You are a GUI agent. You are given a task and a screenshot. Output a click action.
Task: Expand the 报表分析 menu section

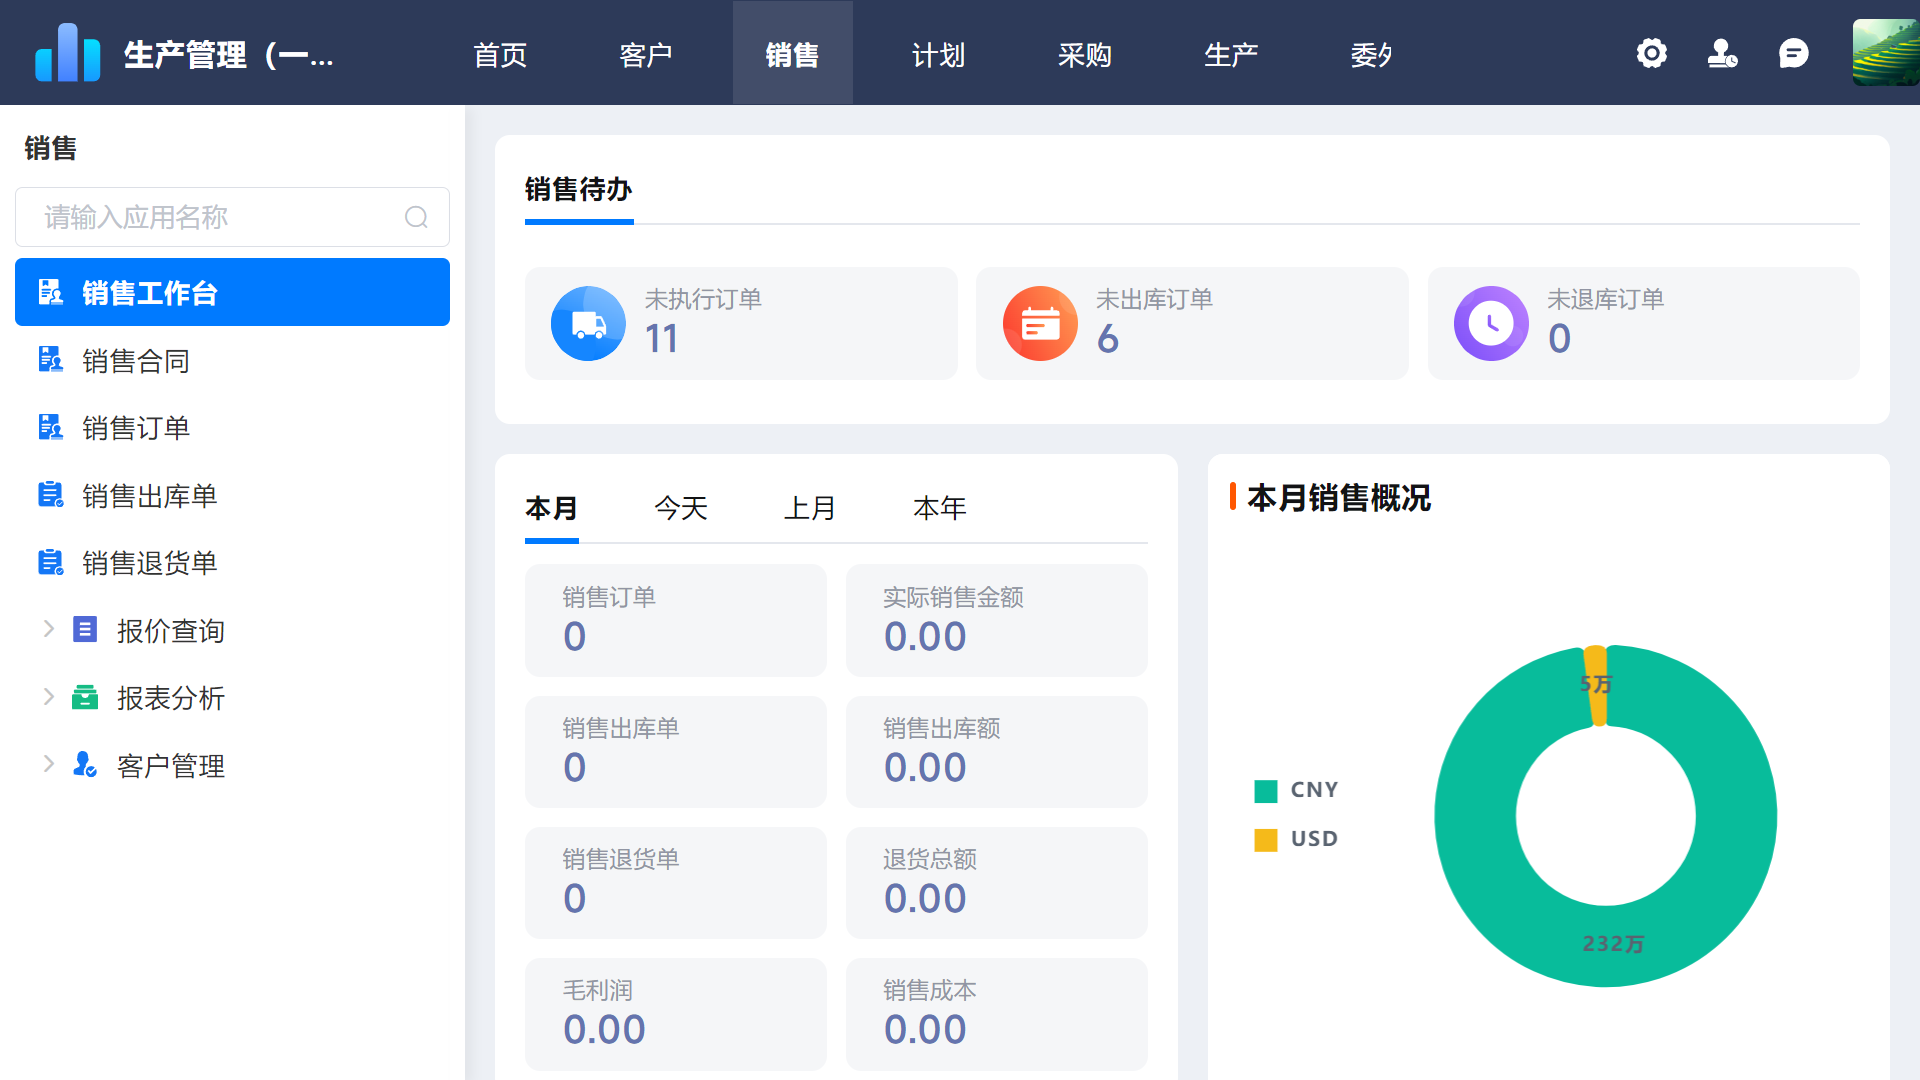(49, 696)
